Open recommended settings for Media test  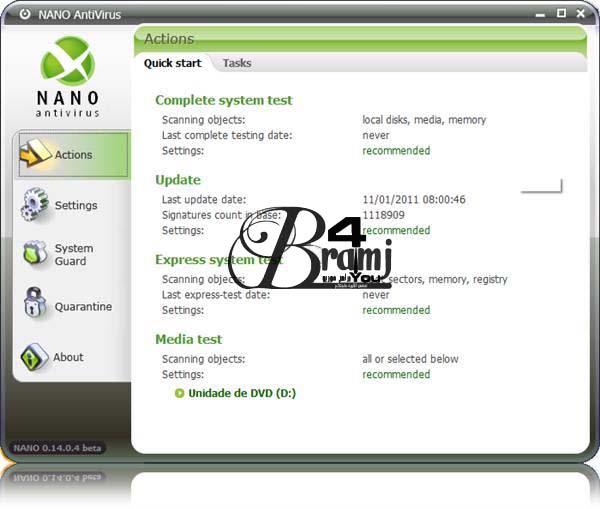point(396,374)
